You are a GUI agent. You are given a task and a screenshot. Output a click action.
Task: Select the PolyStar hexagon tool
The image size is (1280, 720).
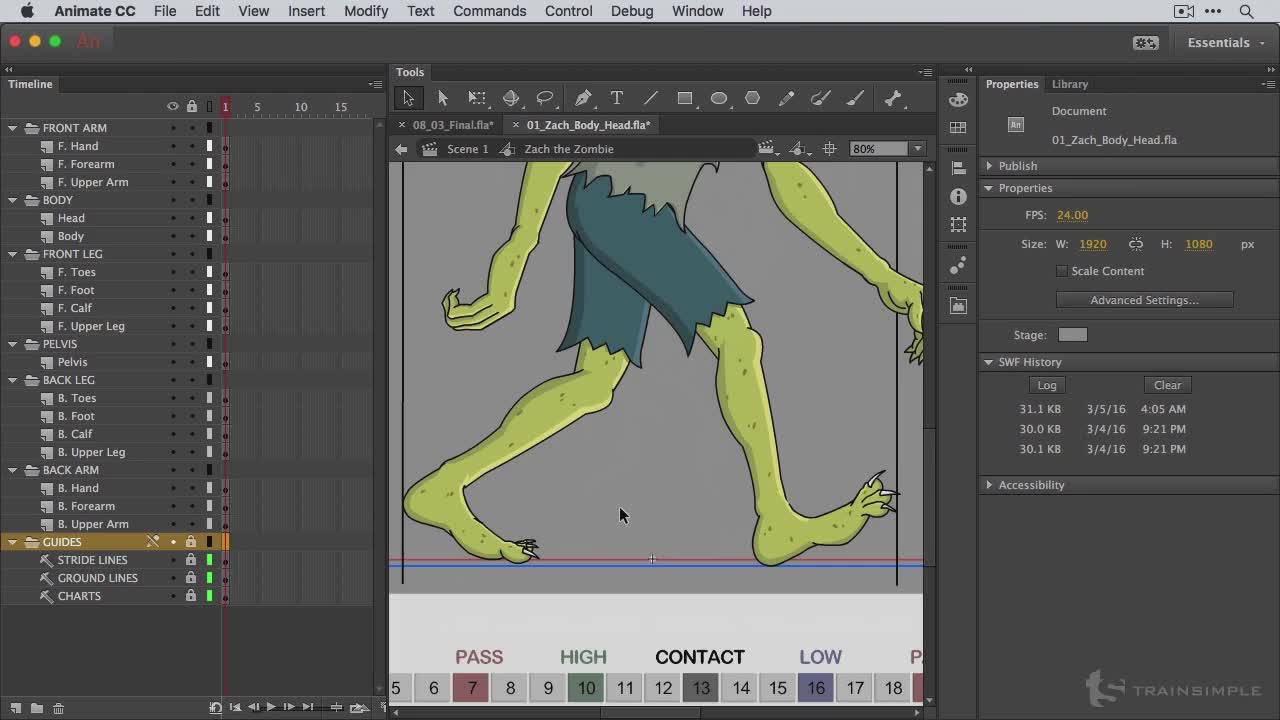753,98
